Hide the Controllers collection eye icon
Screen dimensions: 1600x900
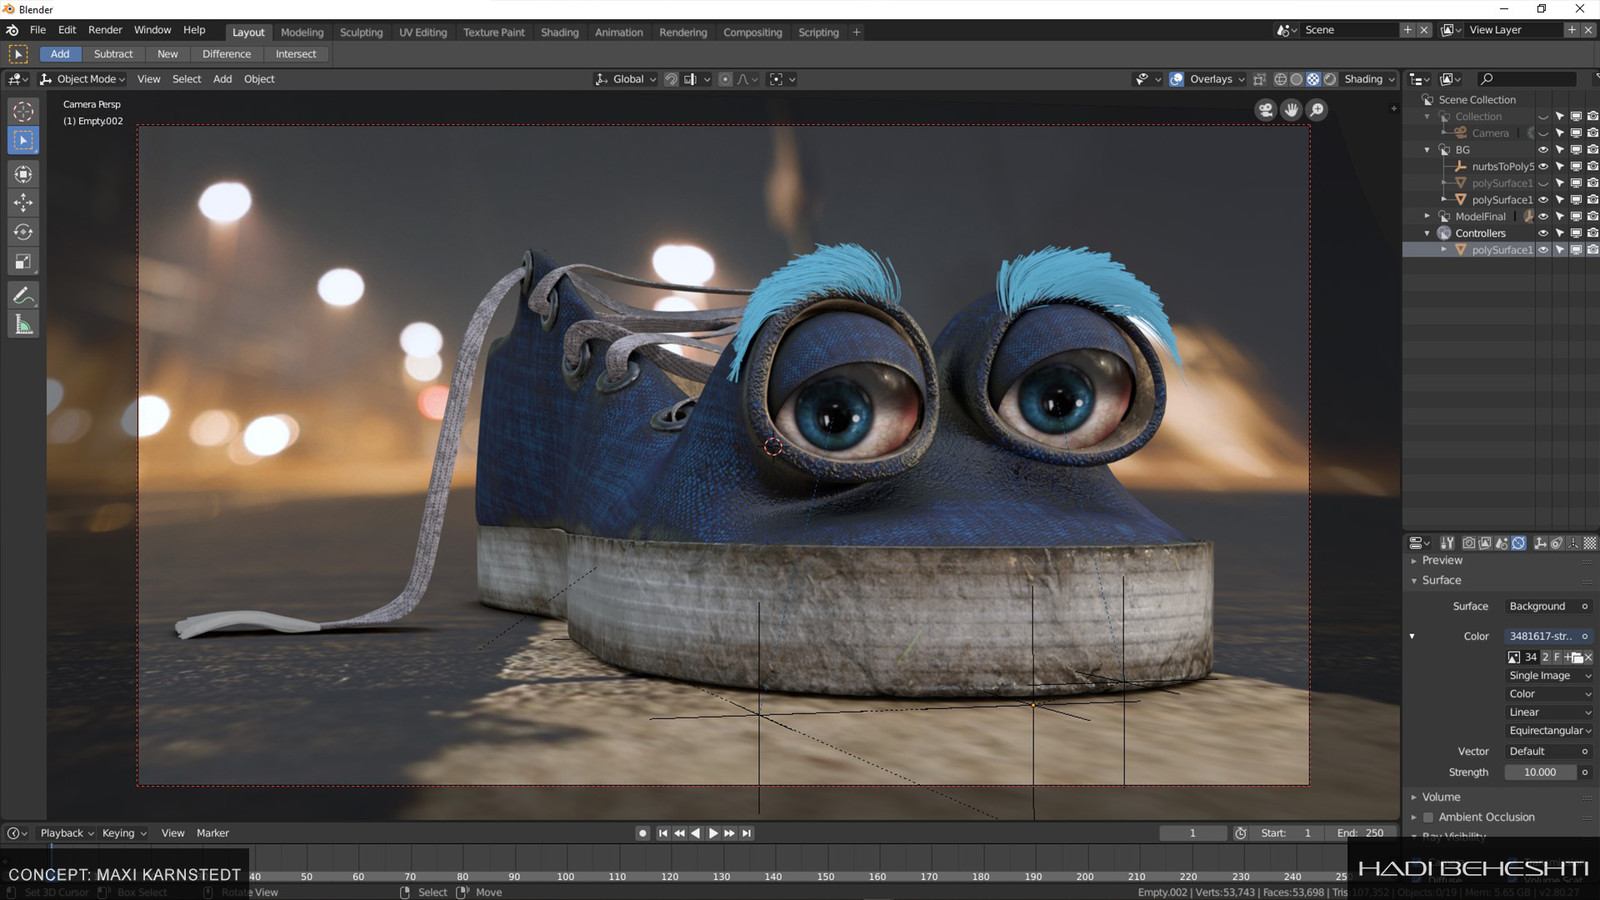1543,233
